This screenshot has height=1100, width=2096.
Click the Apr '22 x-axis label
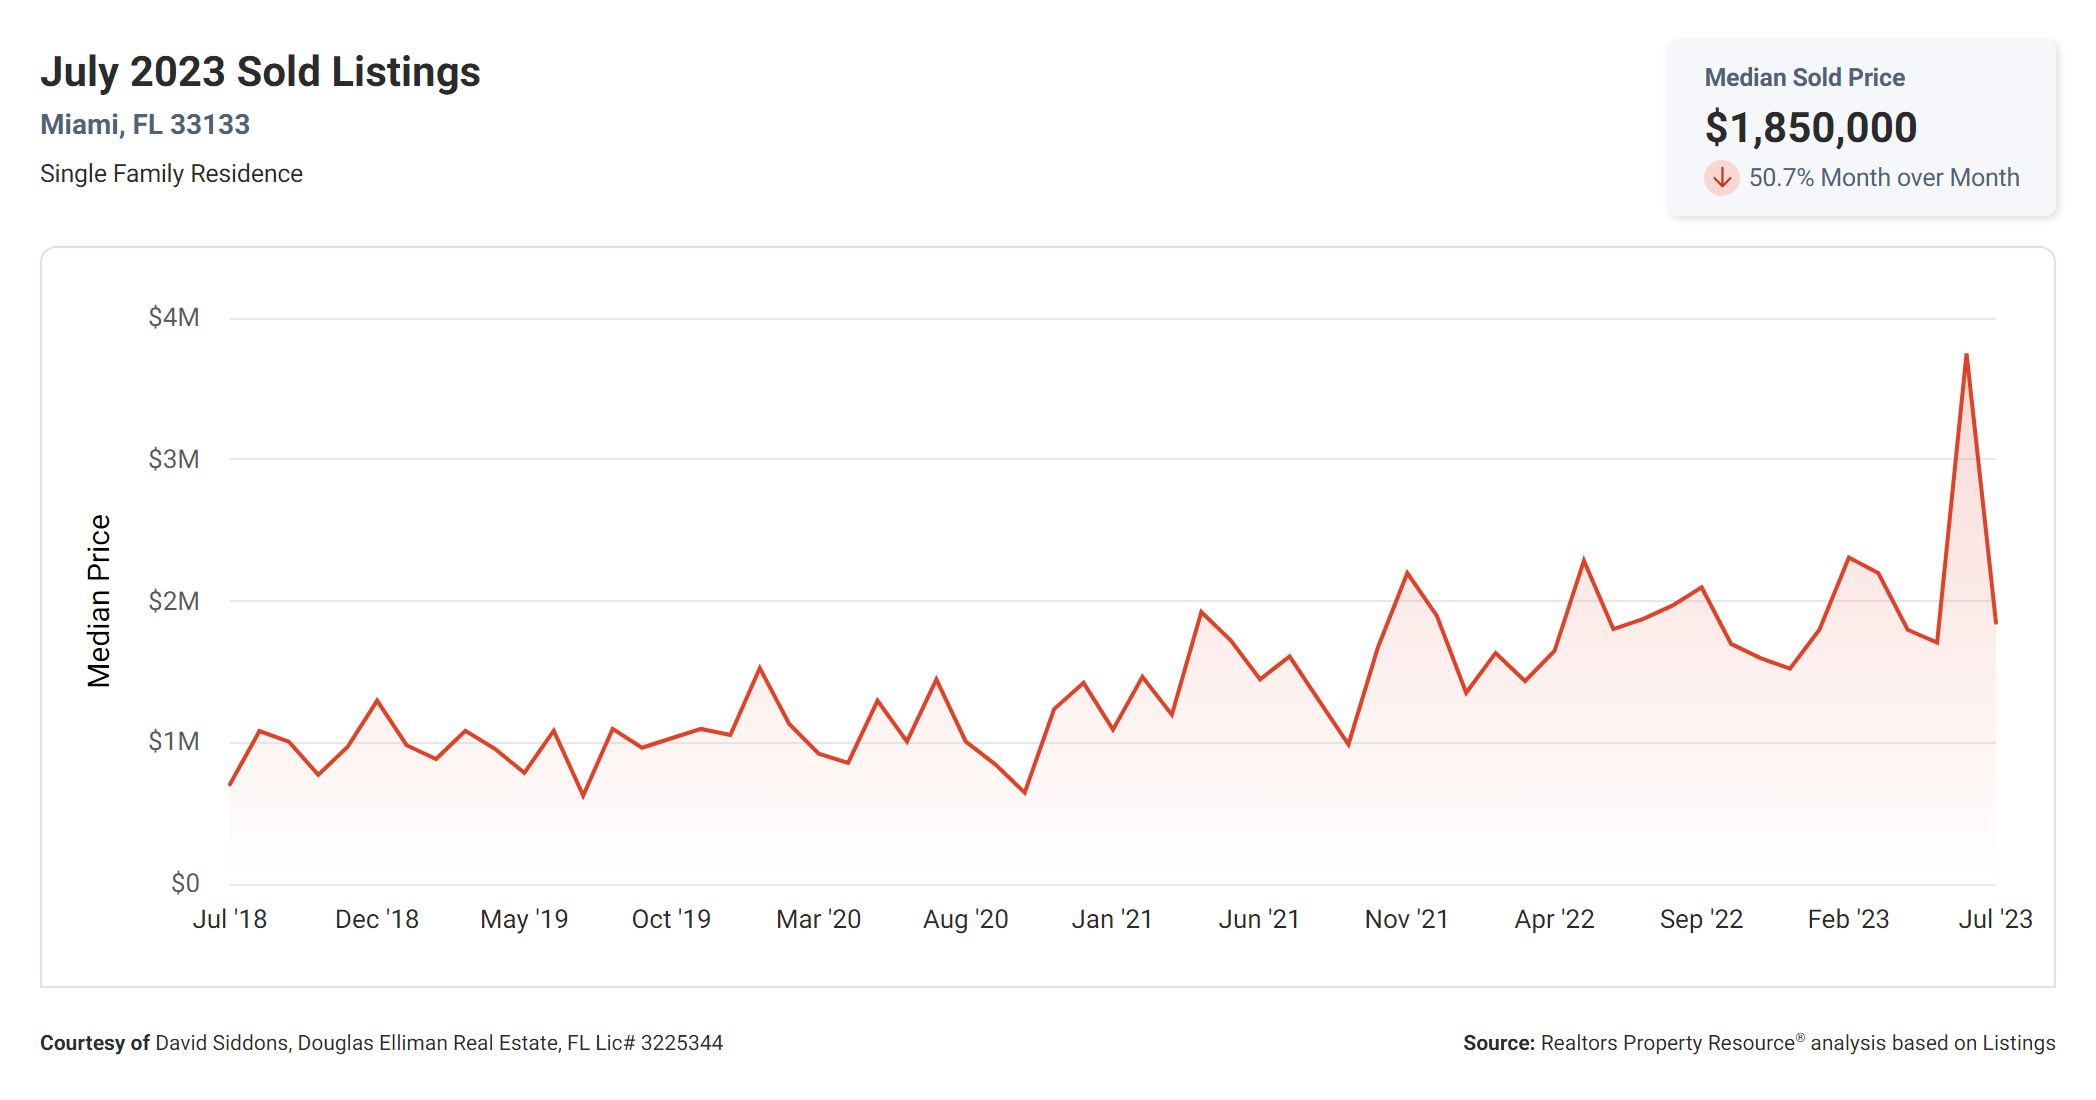[1554, 919]
